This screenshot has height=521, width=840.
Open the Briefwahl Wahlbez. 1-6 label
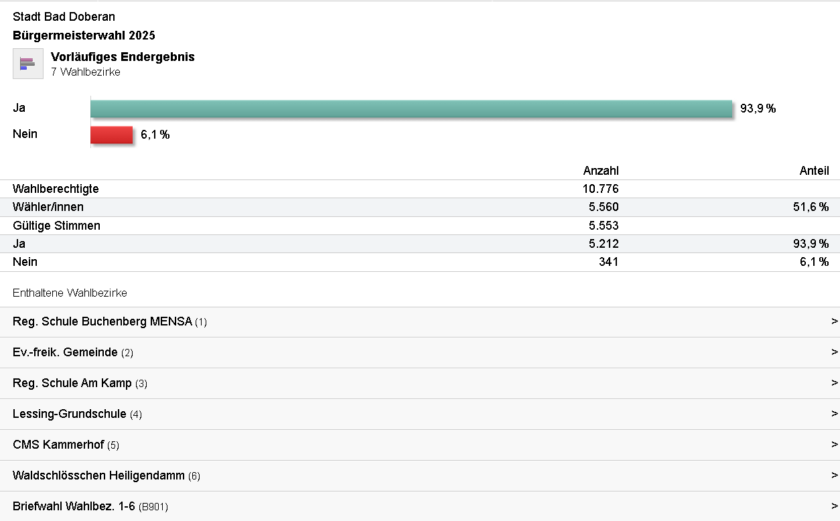tap(74, 506)
